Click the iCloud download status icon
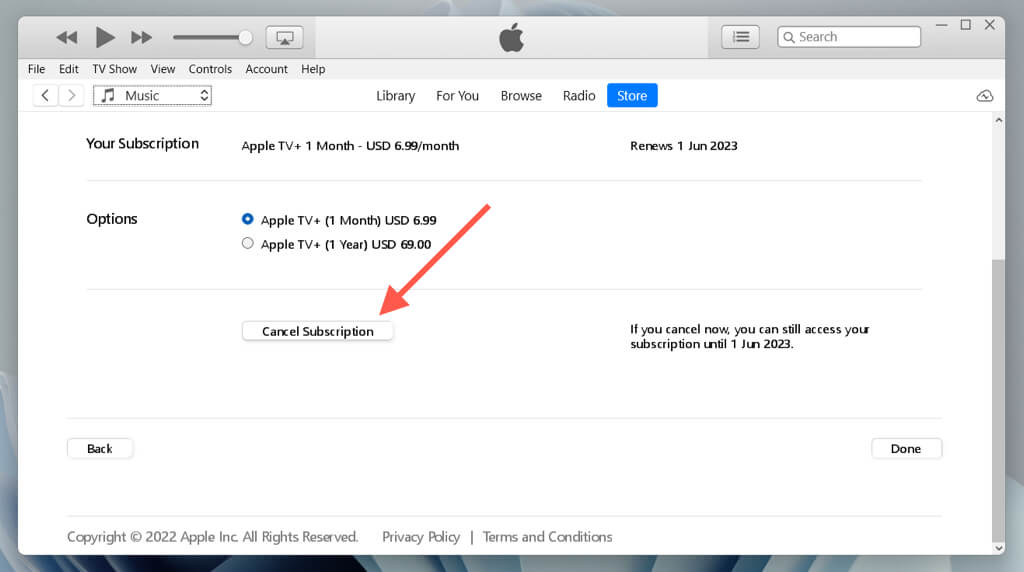 (984, 96)
